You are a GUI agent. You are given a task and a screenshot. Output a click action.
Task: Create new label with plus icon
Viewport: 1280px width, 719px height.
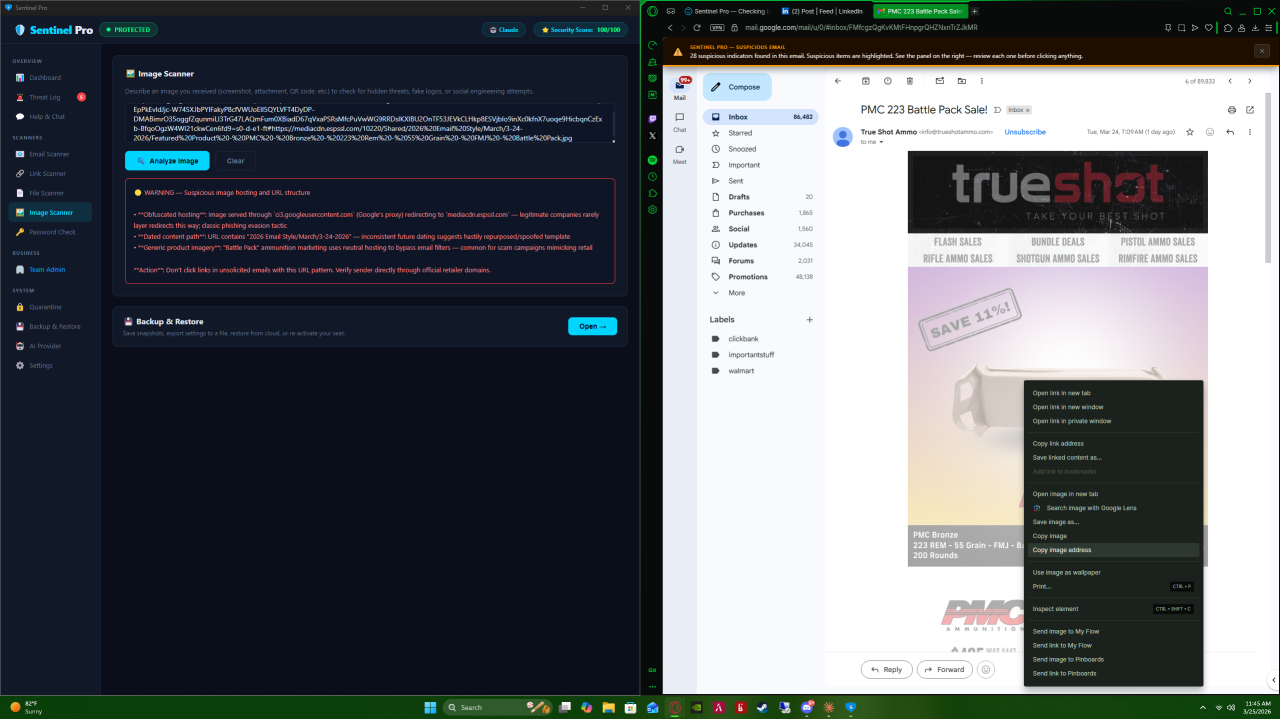tap(810, 320)
